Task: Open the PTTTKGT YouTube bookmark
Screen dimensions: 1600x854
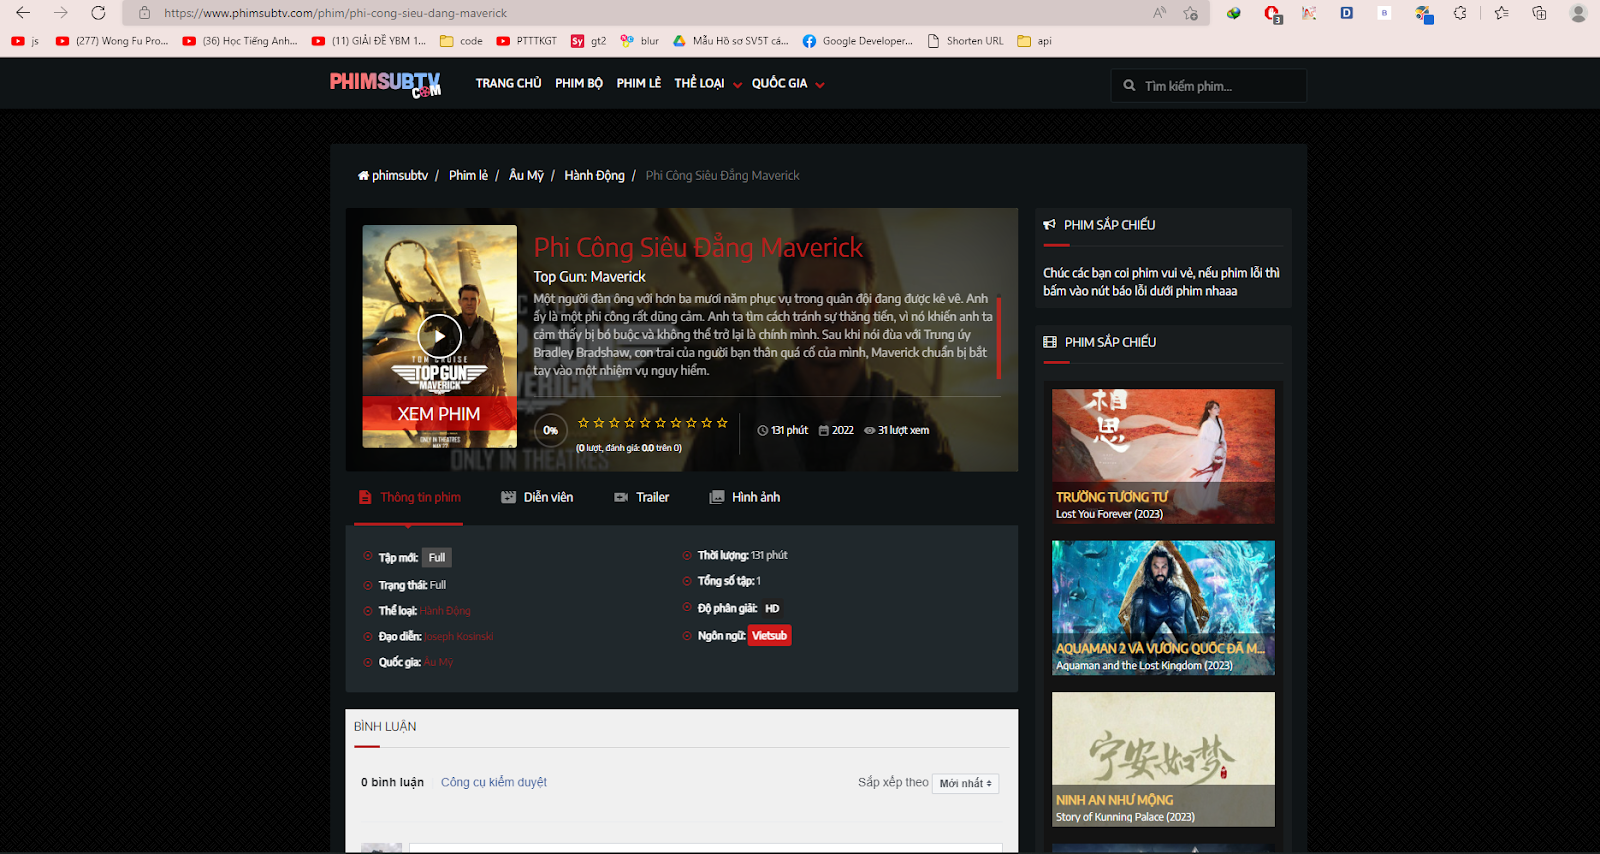Action: pyautogui.click(x=526, y=41)
